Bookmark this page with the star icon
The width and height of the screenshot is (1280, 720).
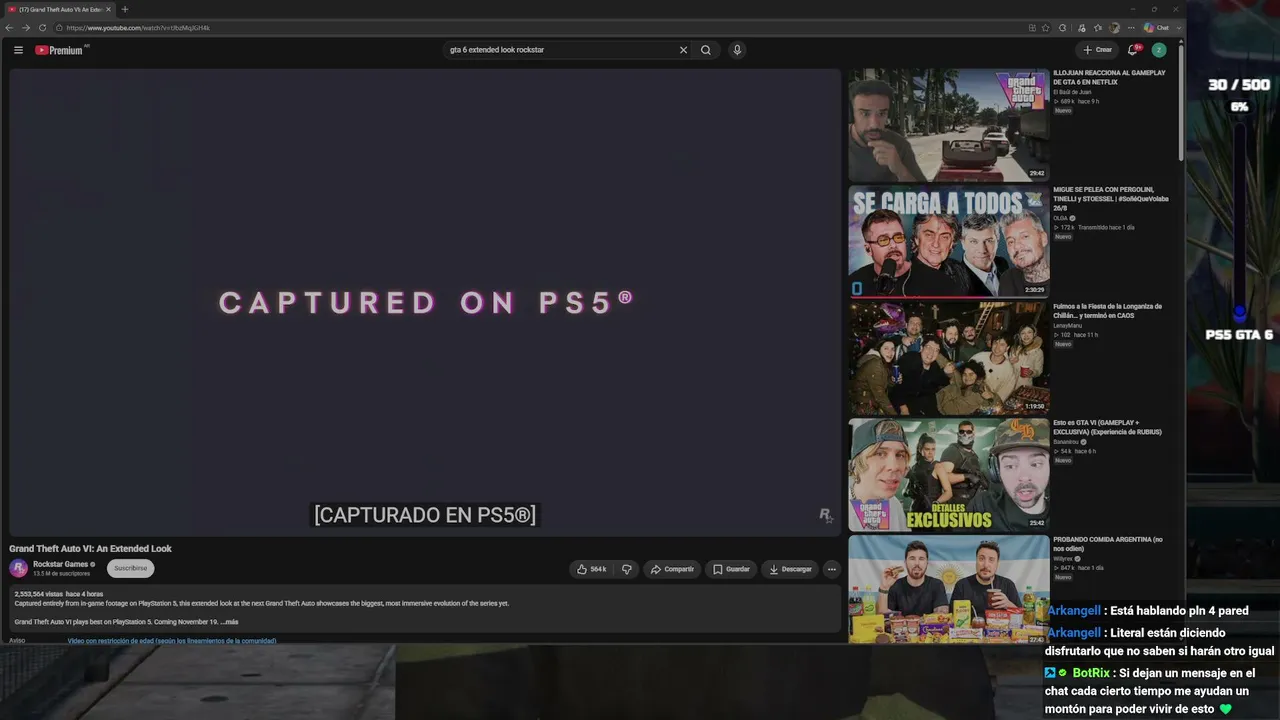(x=1046, y=28)
